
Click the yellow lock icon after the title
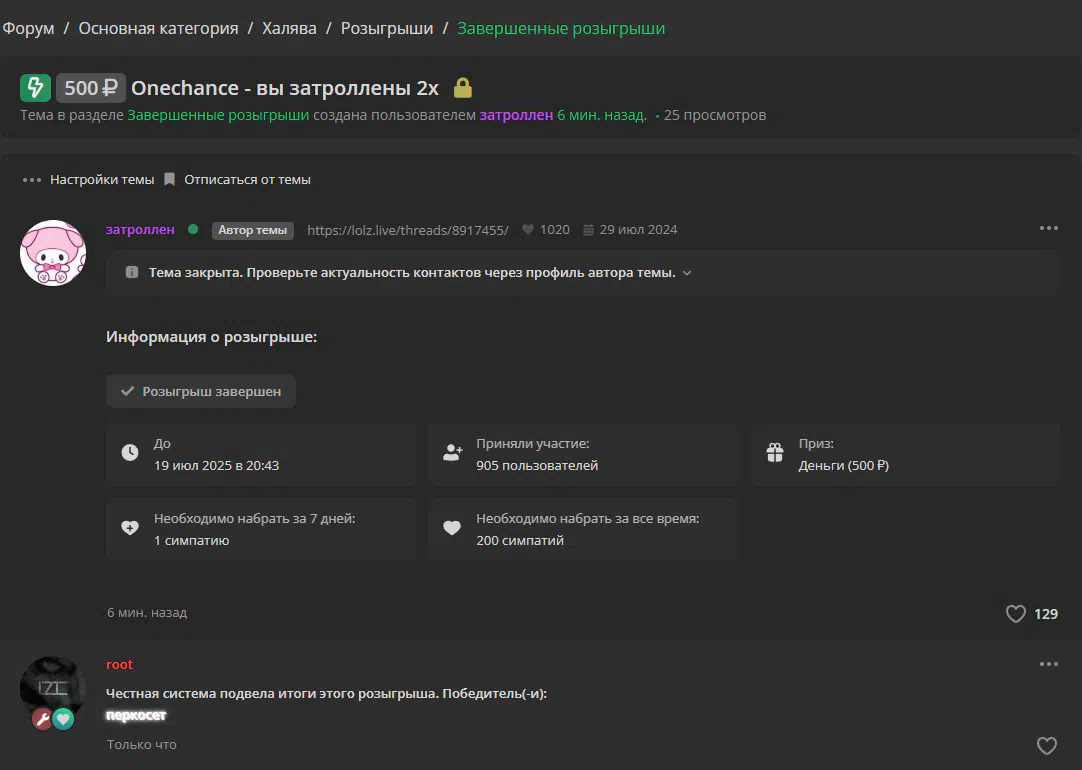coord(462,88)
